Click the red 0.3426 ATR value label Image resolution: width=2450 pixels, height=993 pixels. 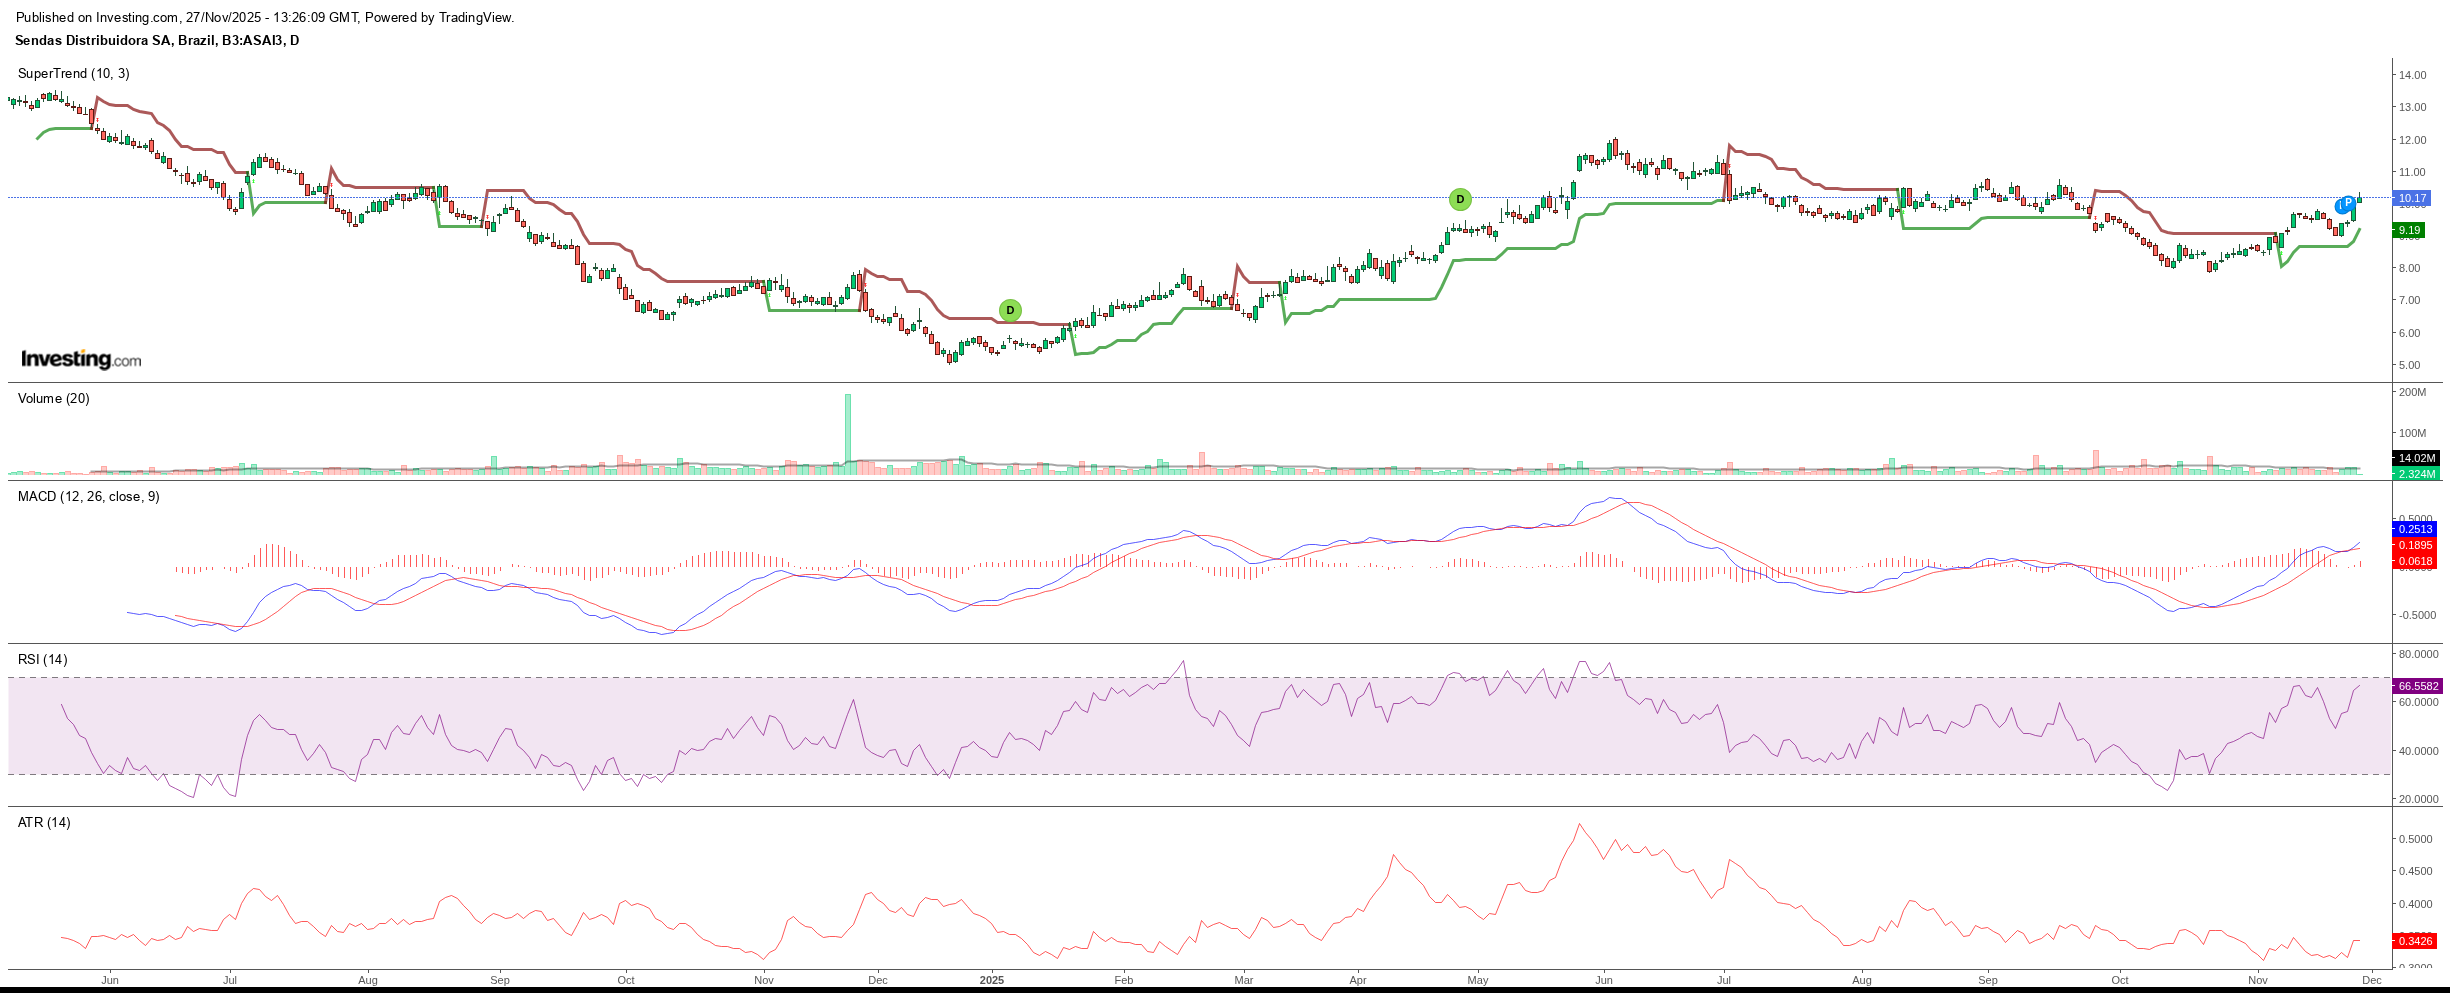[2415, 941]
